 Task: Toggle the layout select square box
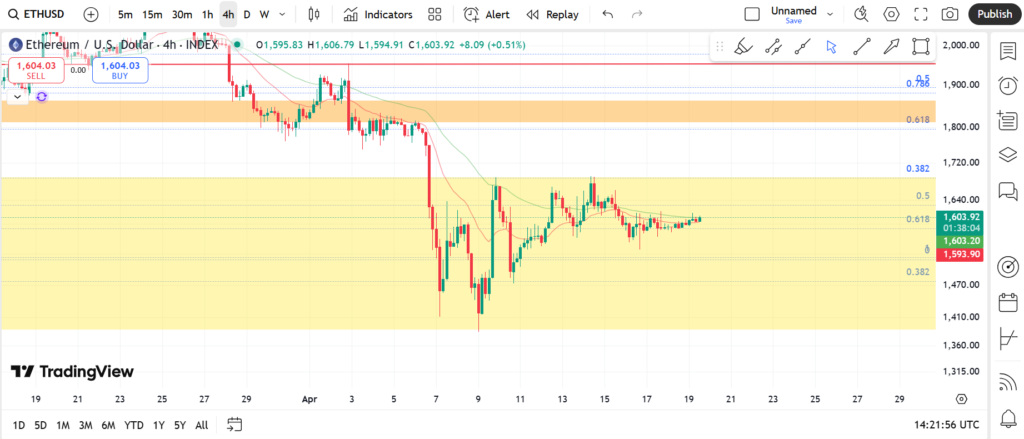[x=752, y=15]
